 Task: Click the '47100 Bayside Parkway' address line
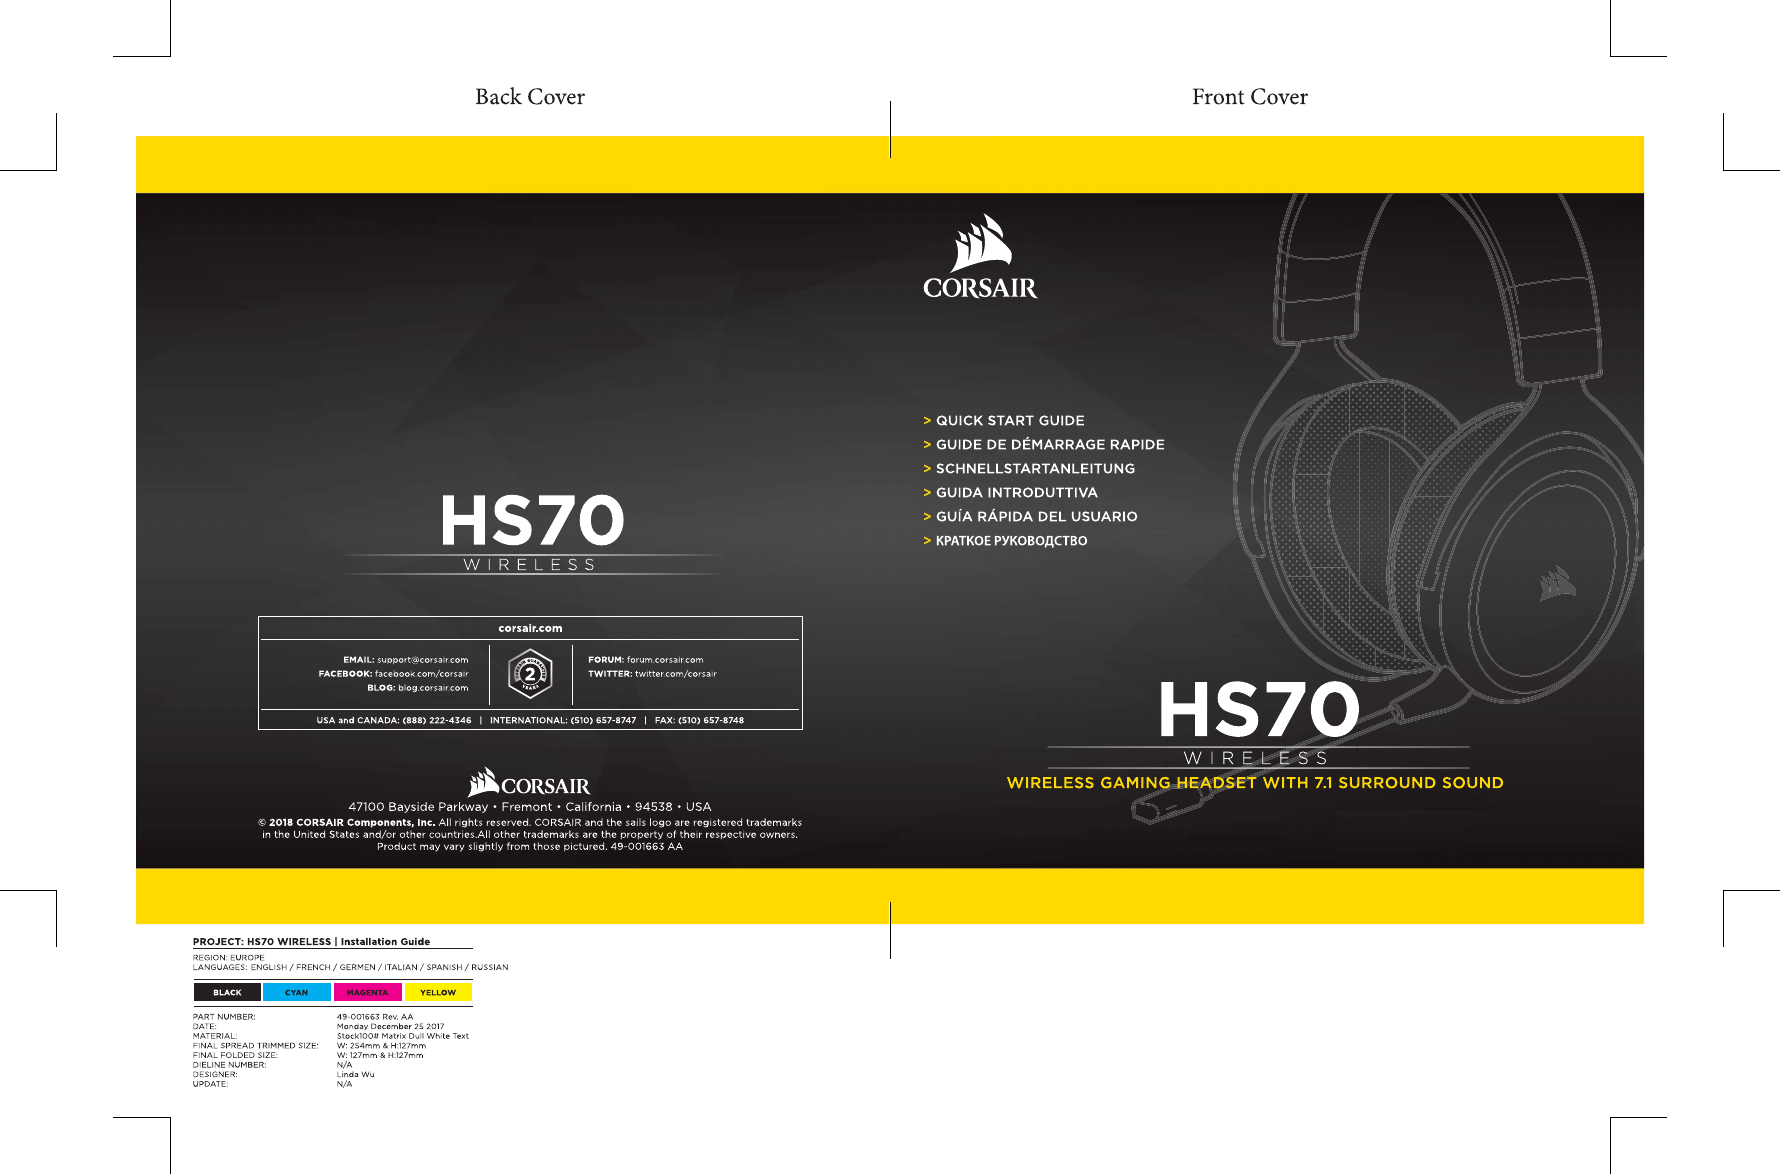pos(530,807)
